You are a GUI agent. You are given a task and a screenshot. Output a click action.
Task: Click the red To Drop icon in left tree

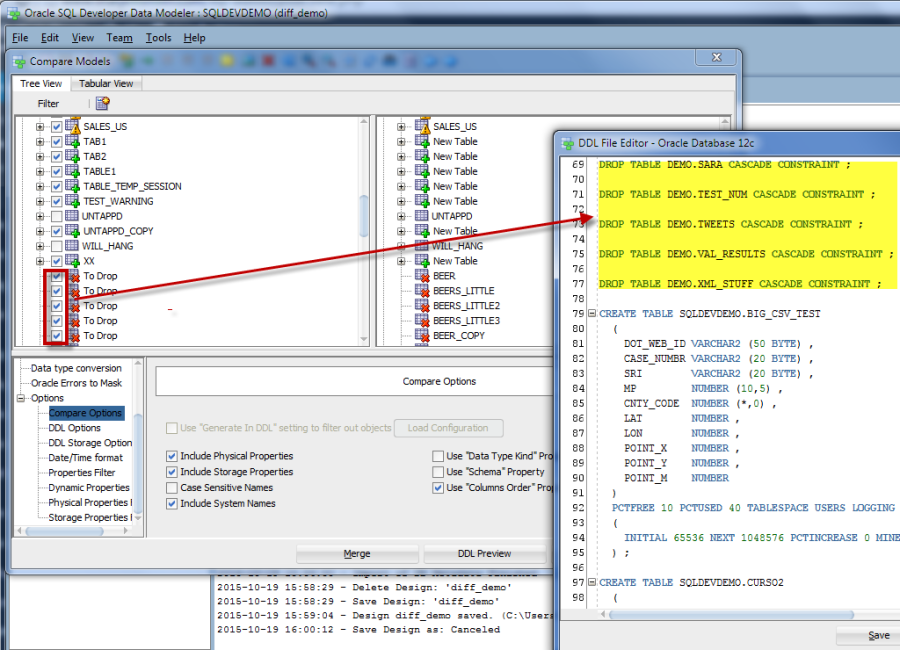(x=75, y=276)
